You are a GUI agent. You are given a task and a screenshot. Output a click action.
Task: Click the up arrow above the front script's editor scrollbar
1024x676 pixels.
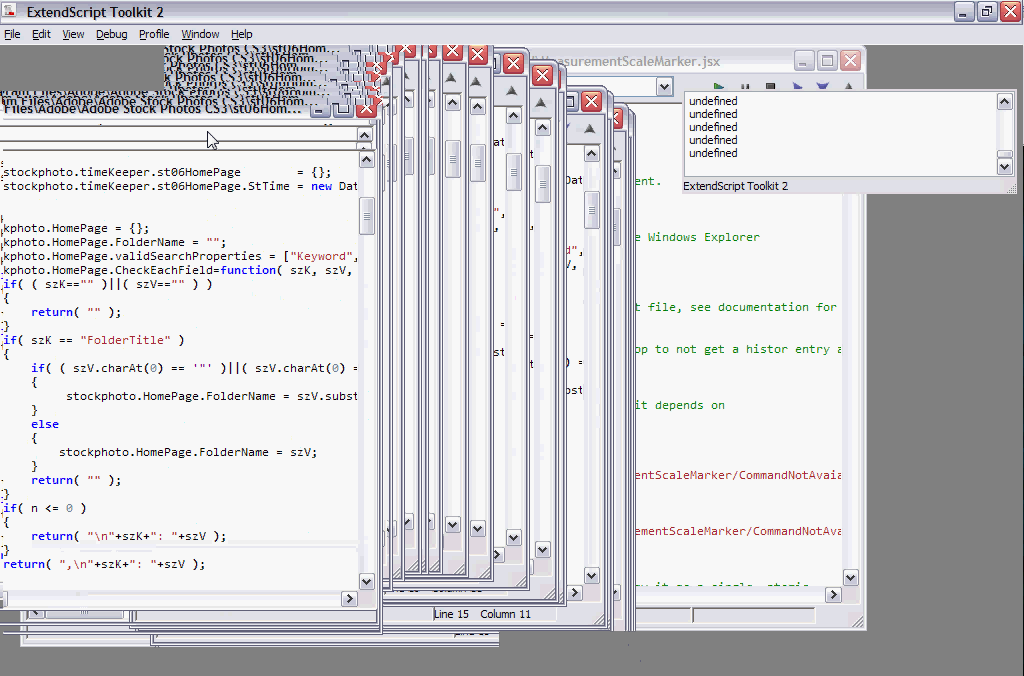pos(365,135)
